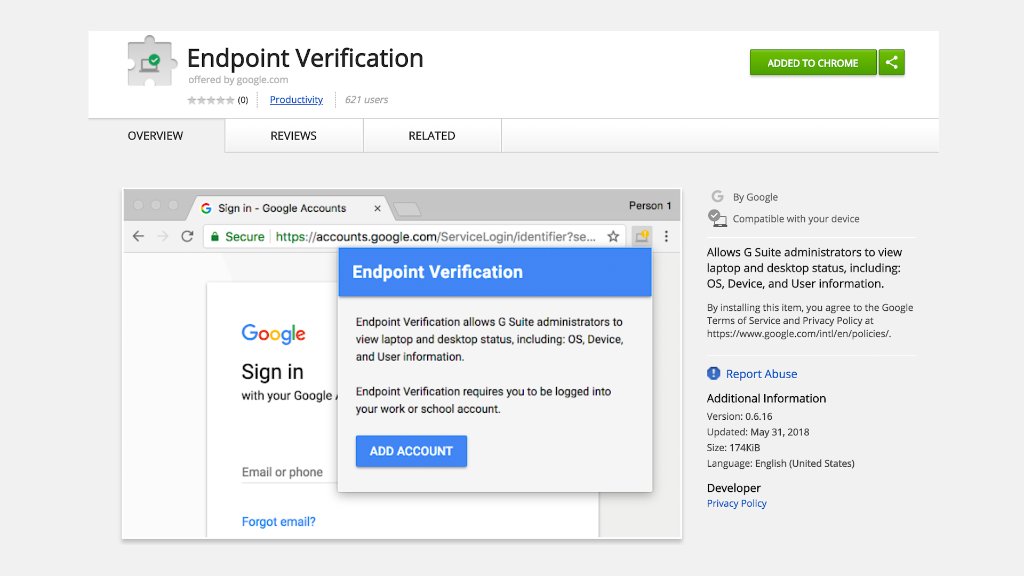This screenshot has width=1024, height=576.
Task: Open the Productivity category link
Action: (296, 99)
